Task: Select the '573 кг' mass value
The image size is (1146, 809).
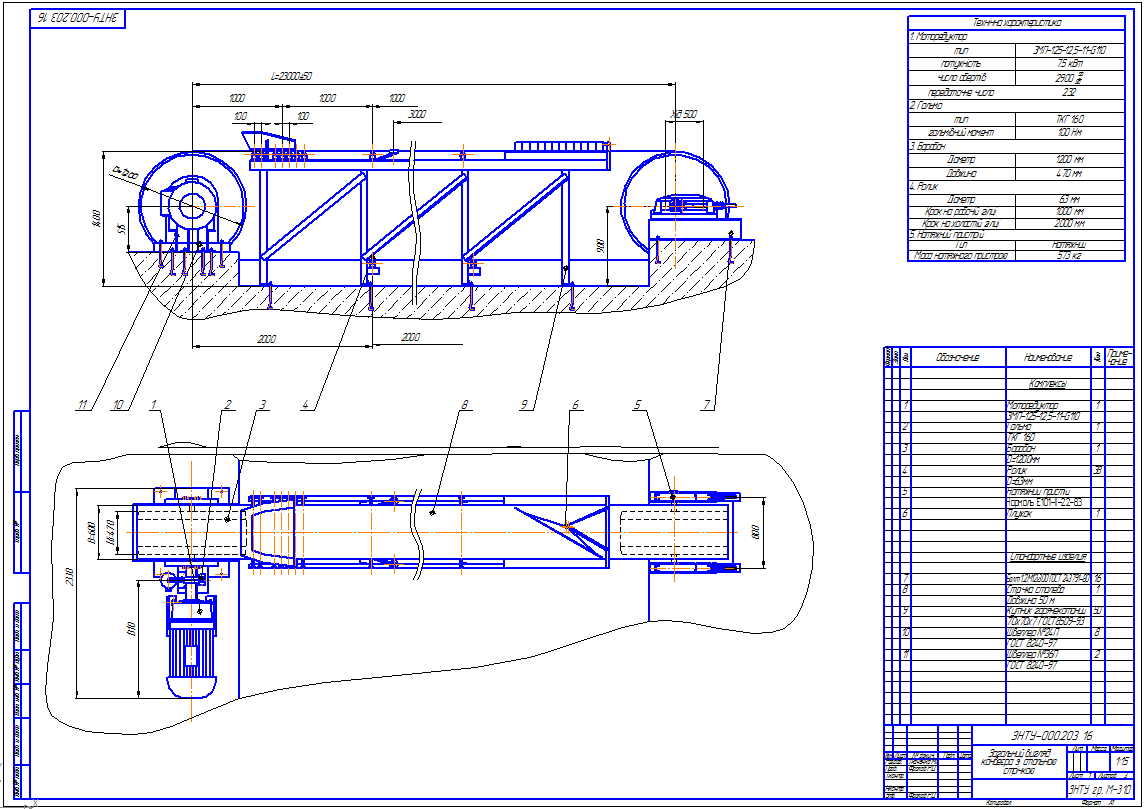Action: (x=1069, y=256)
